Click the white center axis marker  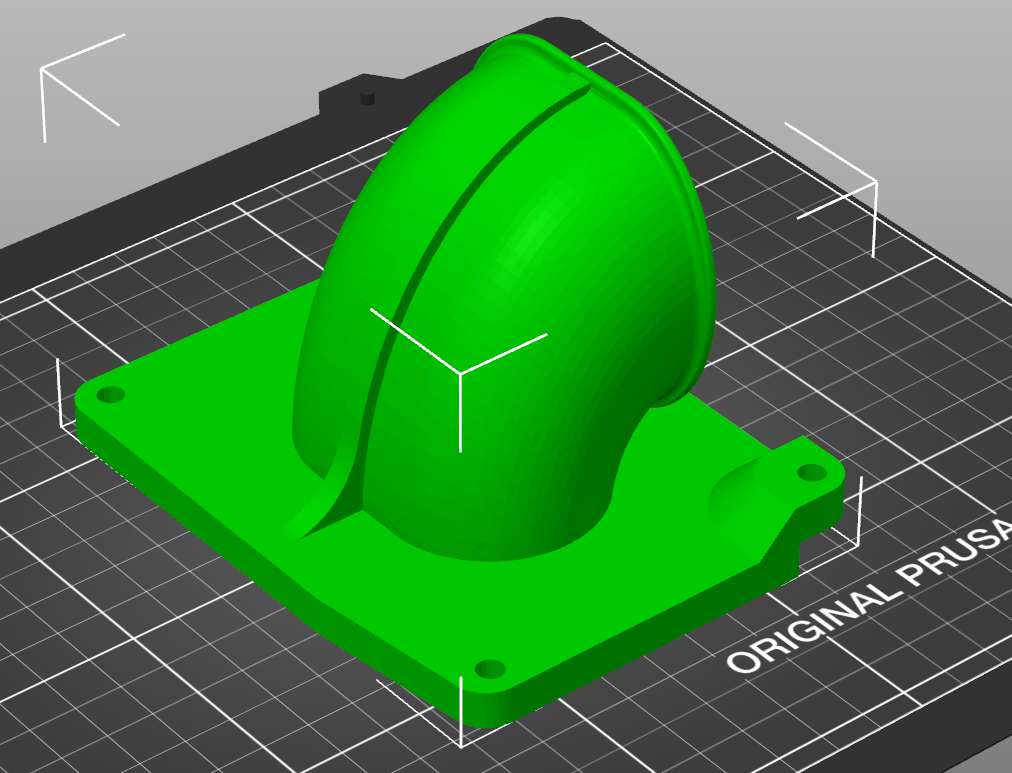point(460,374)
